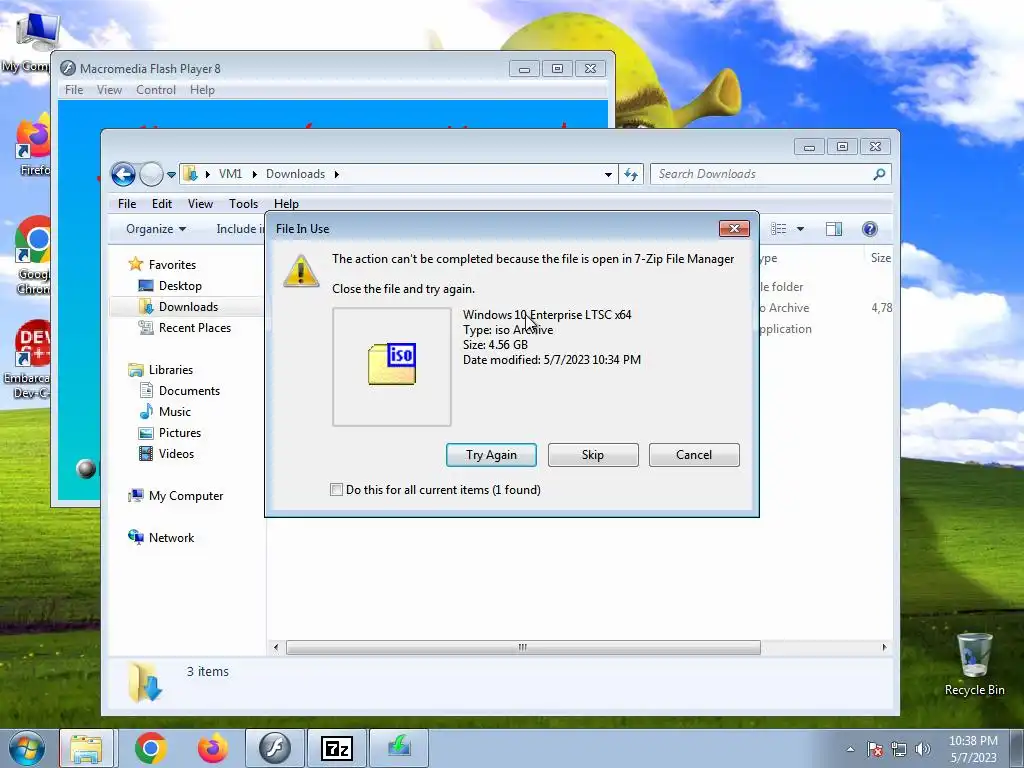The height and width of the screenshot is (768, 1024).
Task: Click the Action Center flag tray icon
Action: pyautogui.click(x=875, y=749)
